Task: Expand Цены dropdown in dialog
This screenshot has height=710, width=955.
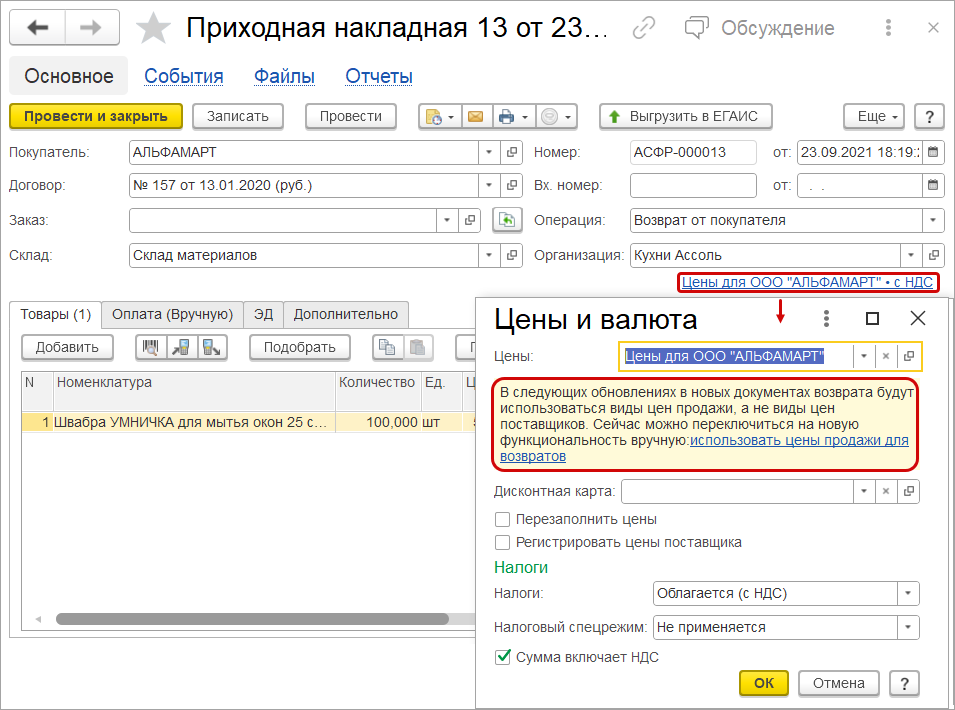Action: coord(864,356)
